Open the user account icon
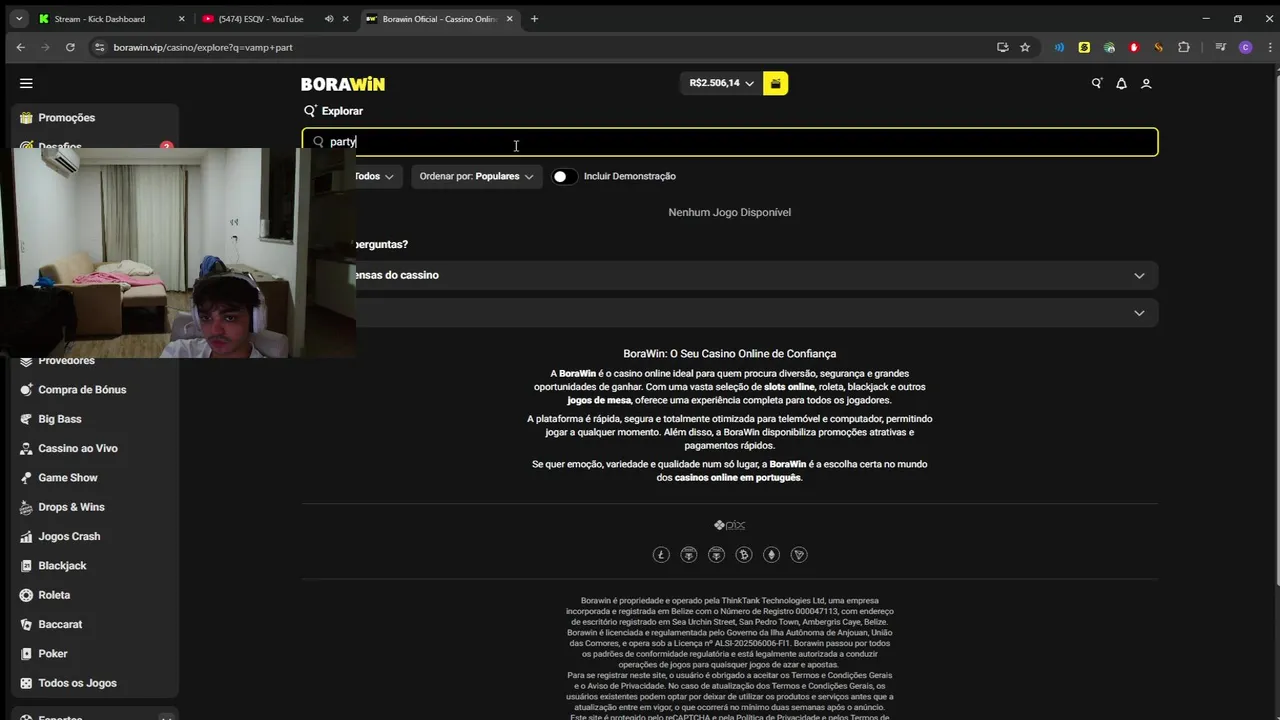The height and width of the screenshot is (720, 1280). pos(1146,84)
